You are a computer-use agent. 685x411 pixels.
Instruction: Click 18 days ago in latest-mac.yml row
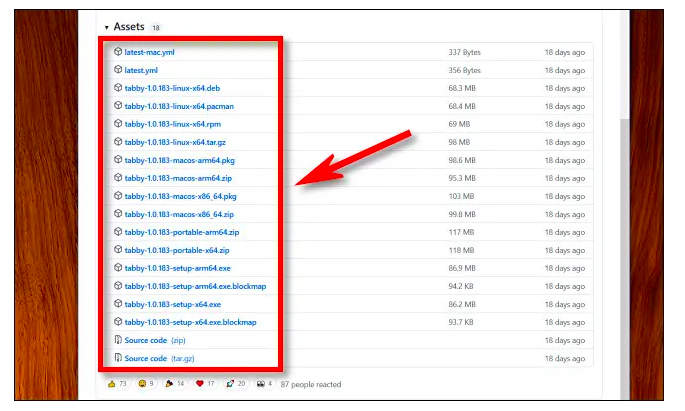coord(564,52)
